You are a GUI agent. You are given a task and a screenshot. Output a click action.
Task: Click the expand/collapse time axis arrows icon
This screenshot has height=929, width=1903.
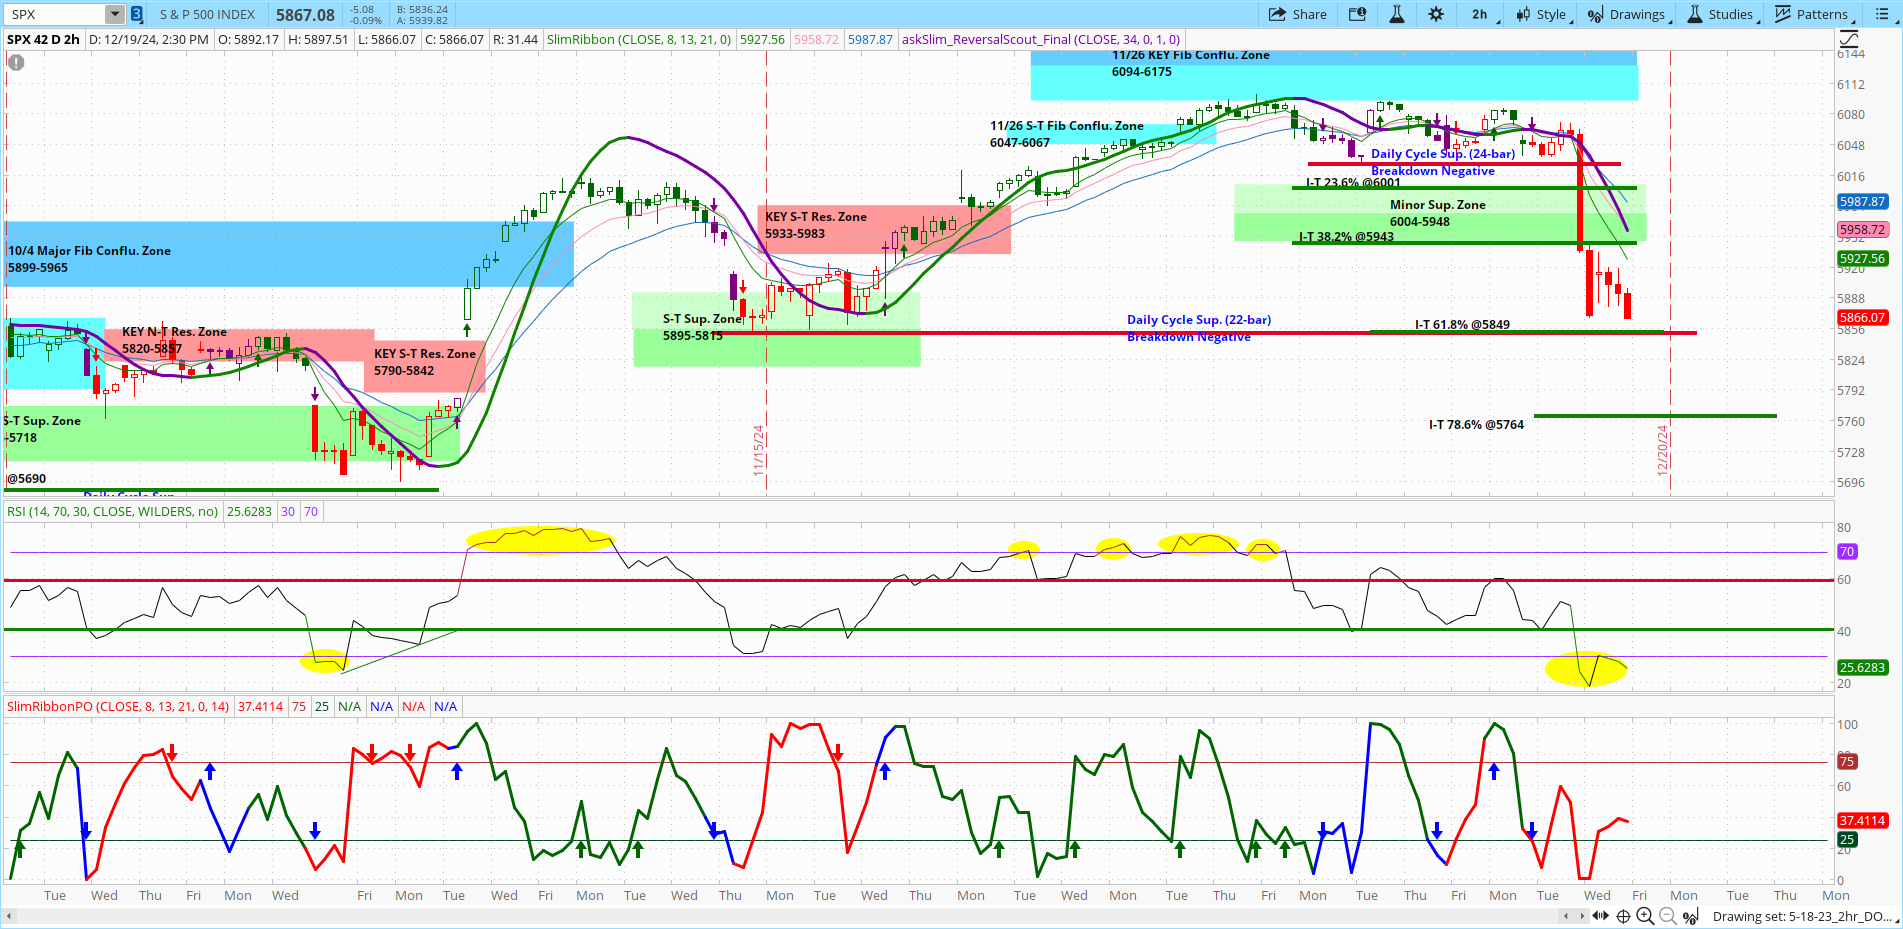[1600, 916]
